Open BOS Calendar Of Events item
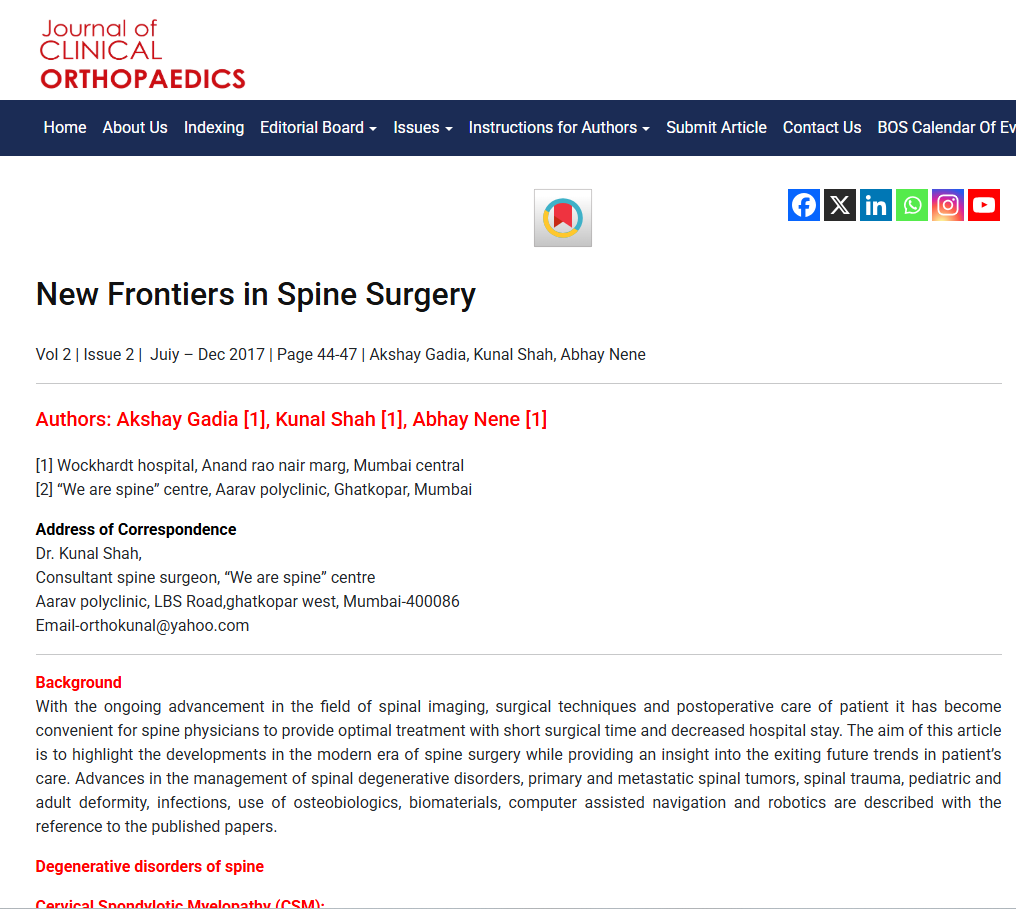 pos(946,128)
